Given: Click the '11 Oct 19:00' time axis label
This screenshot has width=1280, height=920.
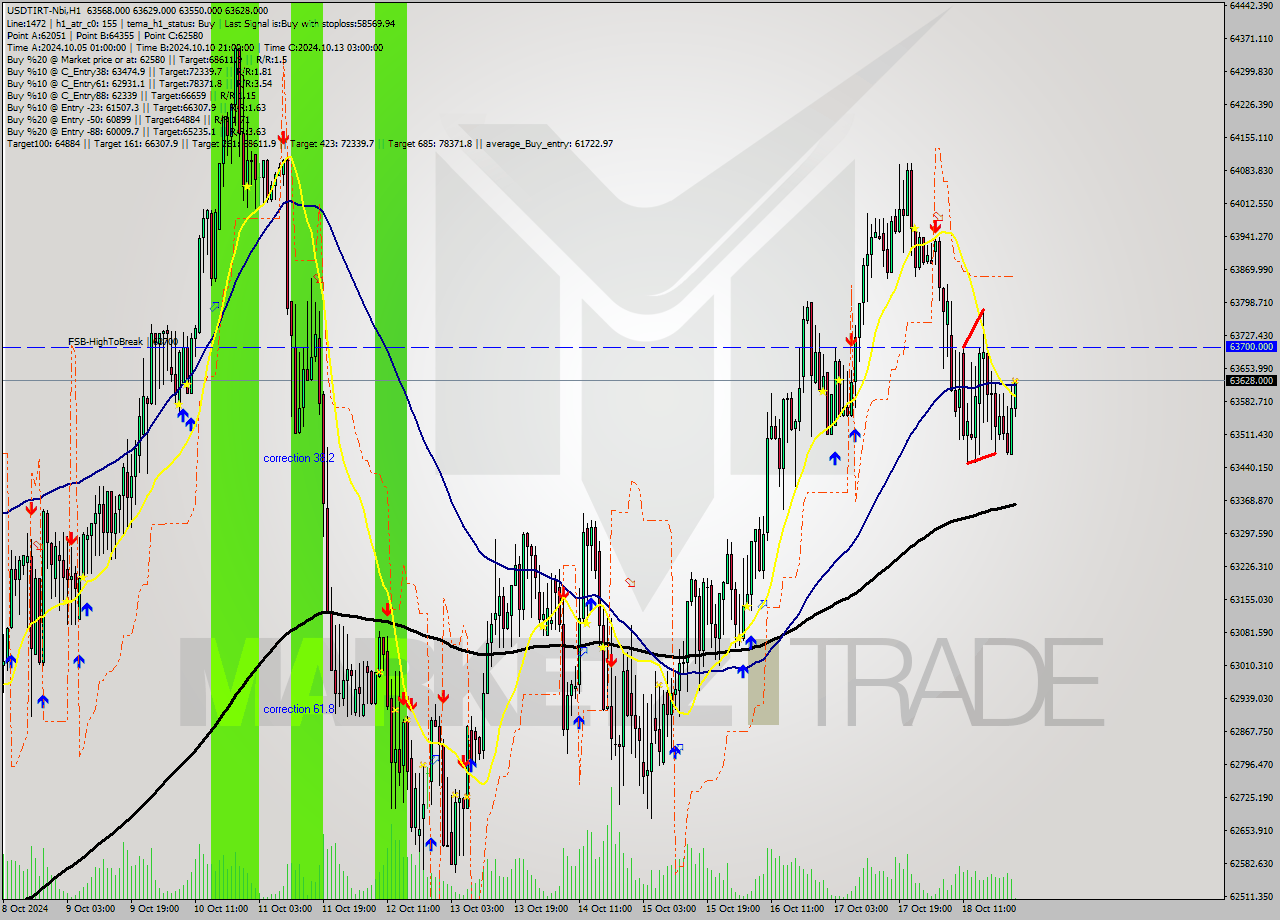Looking at the screenshot, I should coord(349,909).
